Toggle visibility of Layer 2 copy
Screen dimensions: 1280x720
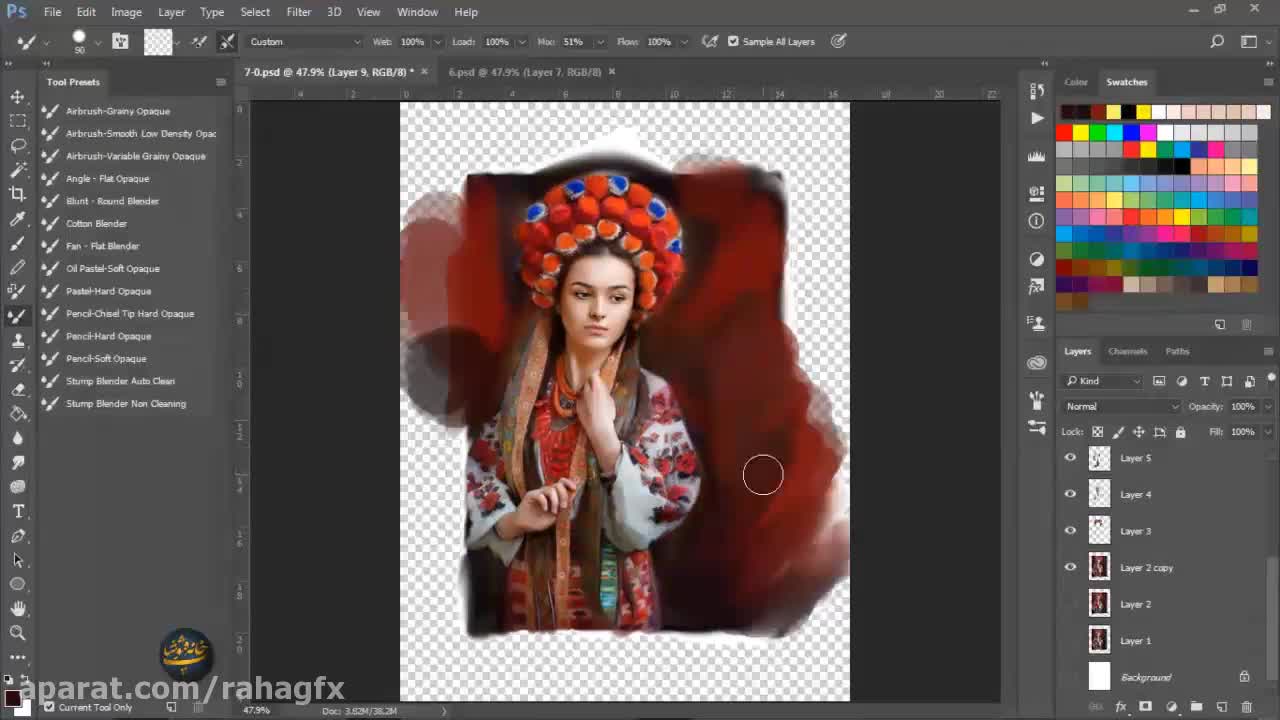click(x=1070, y=568)
